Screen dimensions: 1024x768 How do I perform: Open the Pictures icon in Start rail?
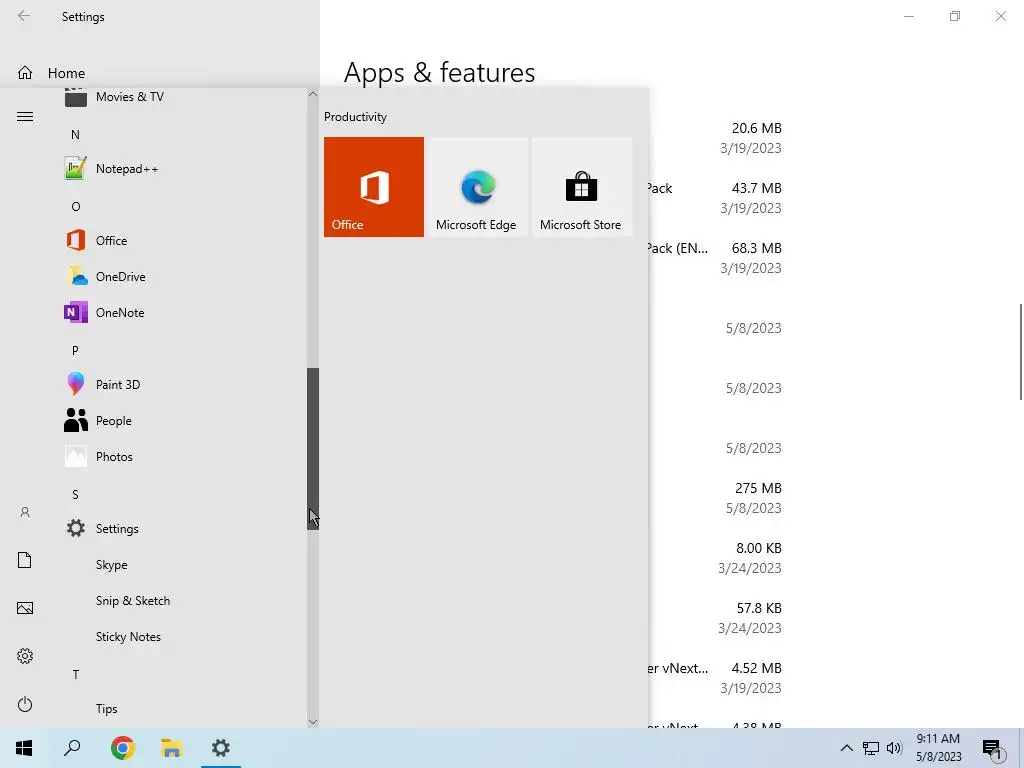point(25,608)
